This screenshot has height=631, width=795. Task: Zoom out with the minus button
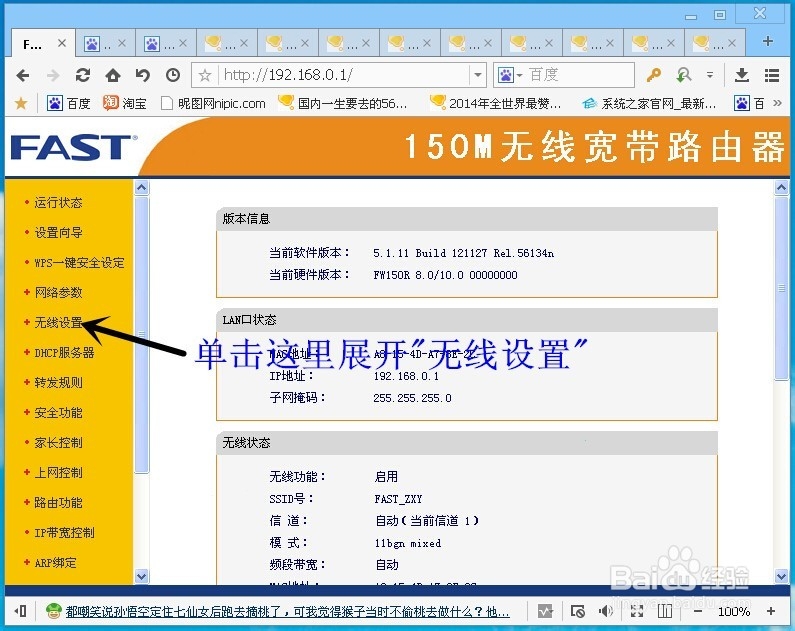click(698, 611)
